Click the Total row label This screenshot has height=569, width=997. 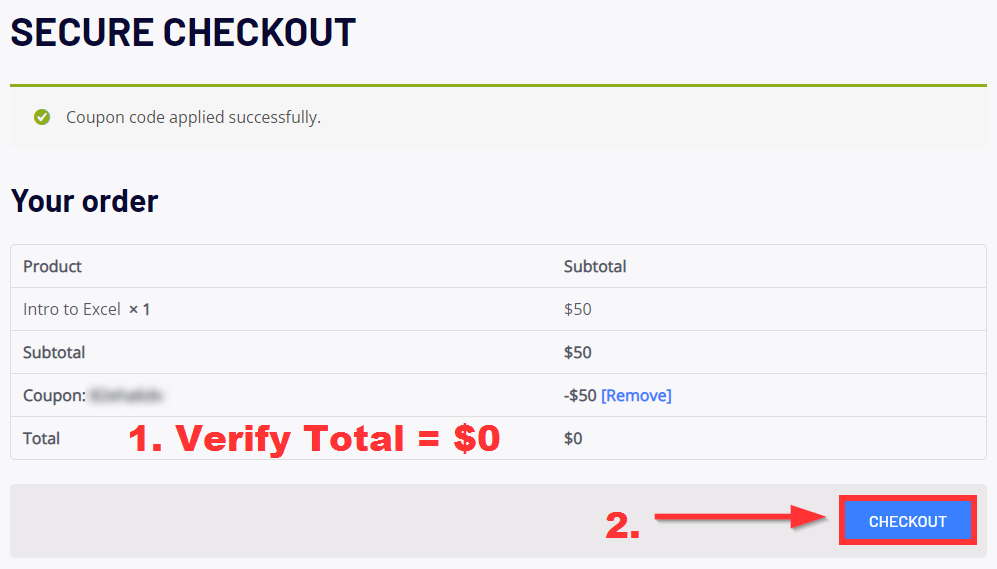click(x=41, y=439)
